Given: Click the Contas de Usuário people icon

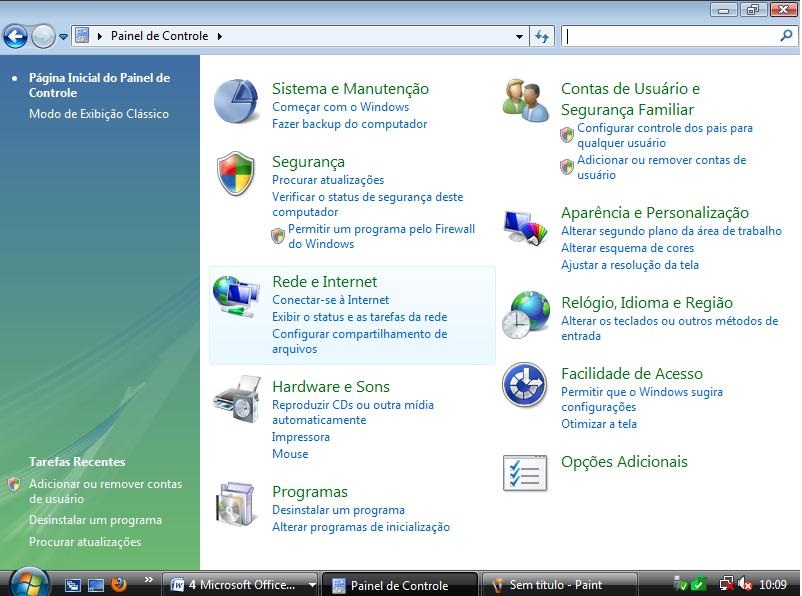Looking at the screenshot, I should [x=525, y=100].
